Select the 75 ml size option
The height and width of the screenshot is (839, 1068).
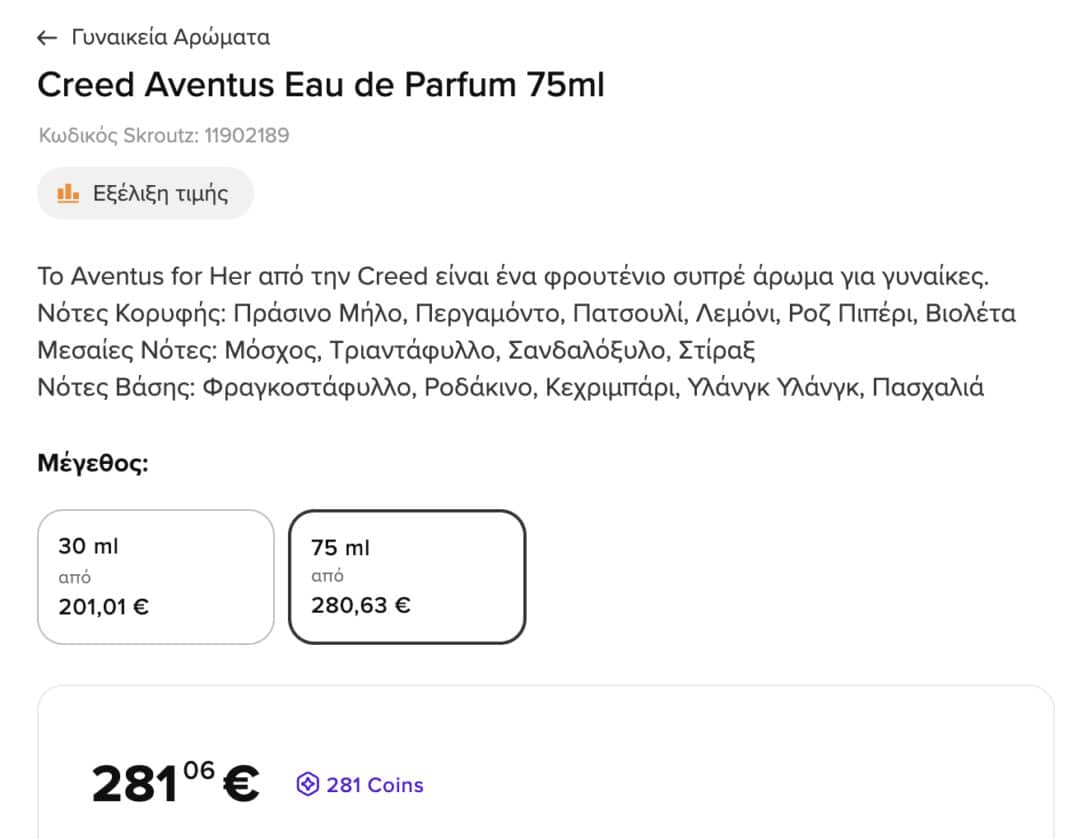tap(406, 576)
